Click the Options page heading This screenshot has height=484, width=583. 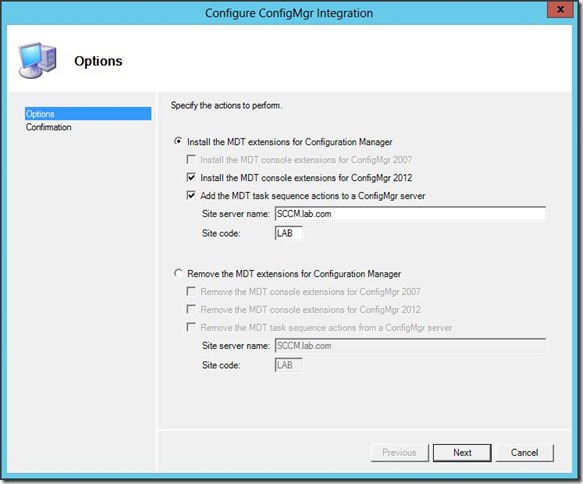[98, 61]
